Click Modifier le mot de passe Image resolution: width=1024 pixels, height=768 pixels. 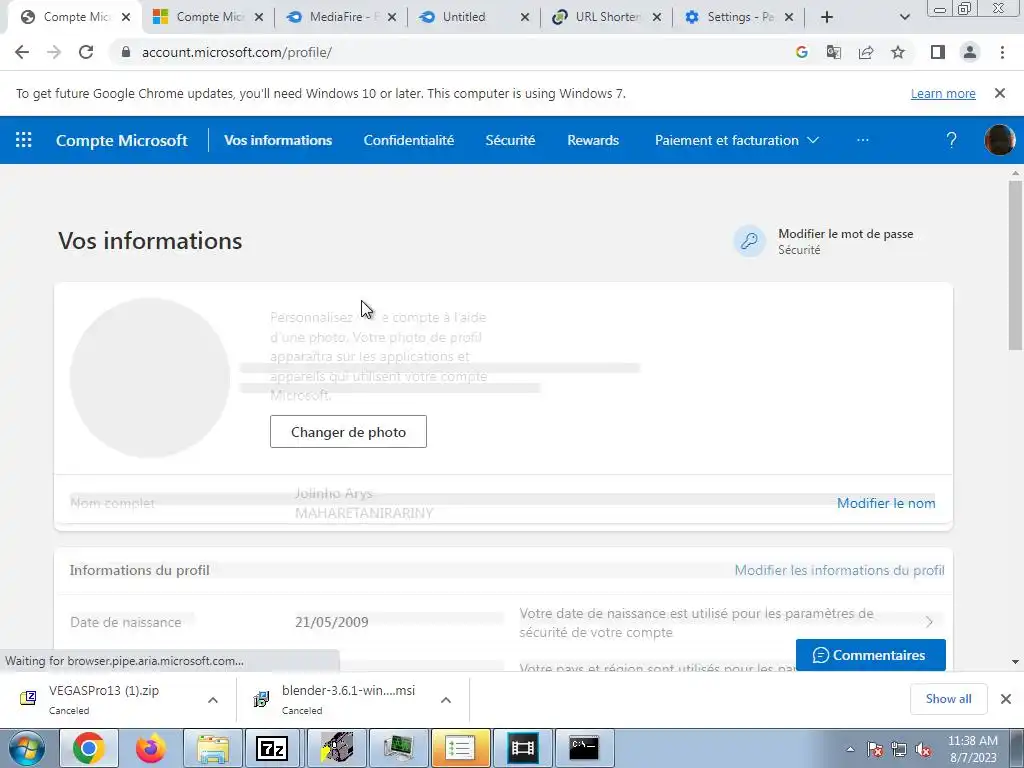tap(846, 234)
